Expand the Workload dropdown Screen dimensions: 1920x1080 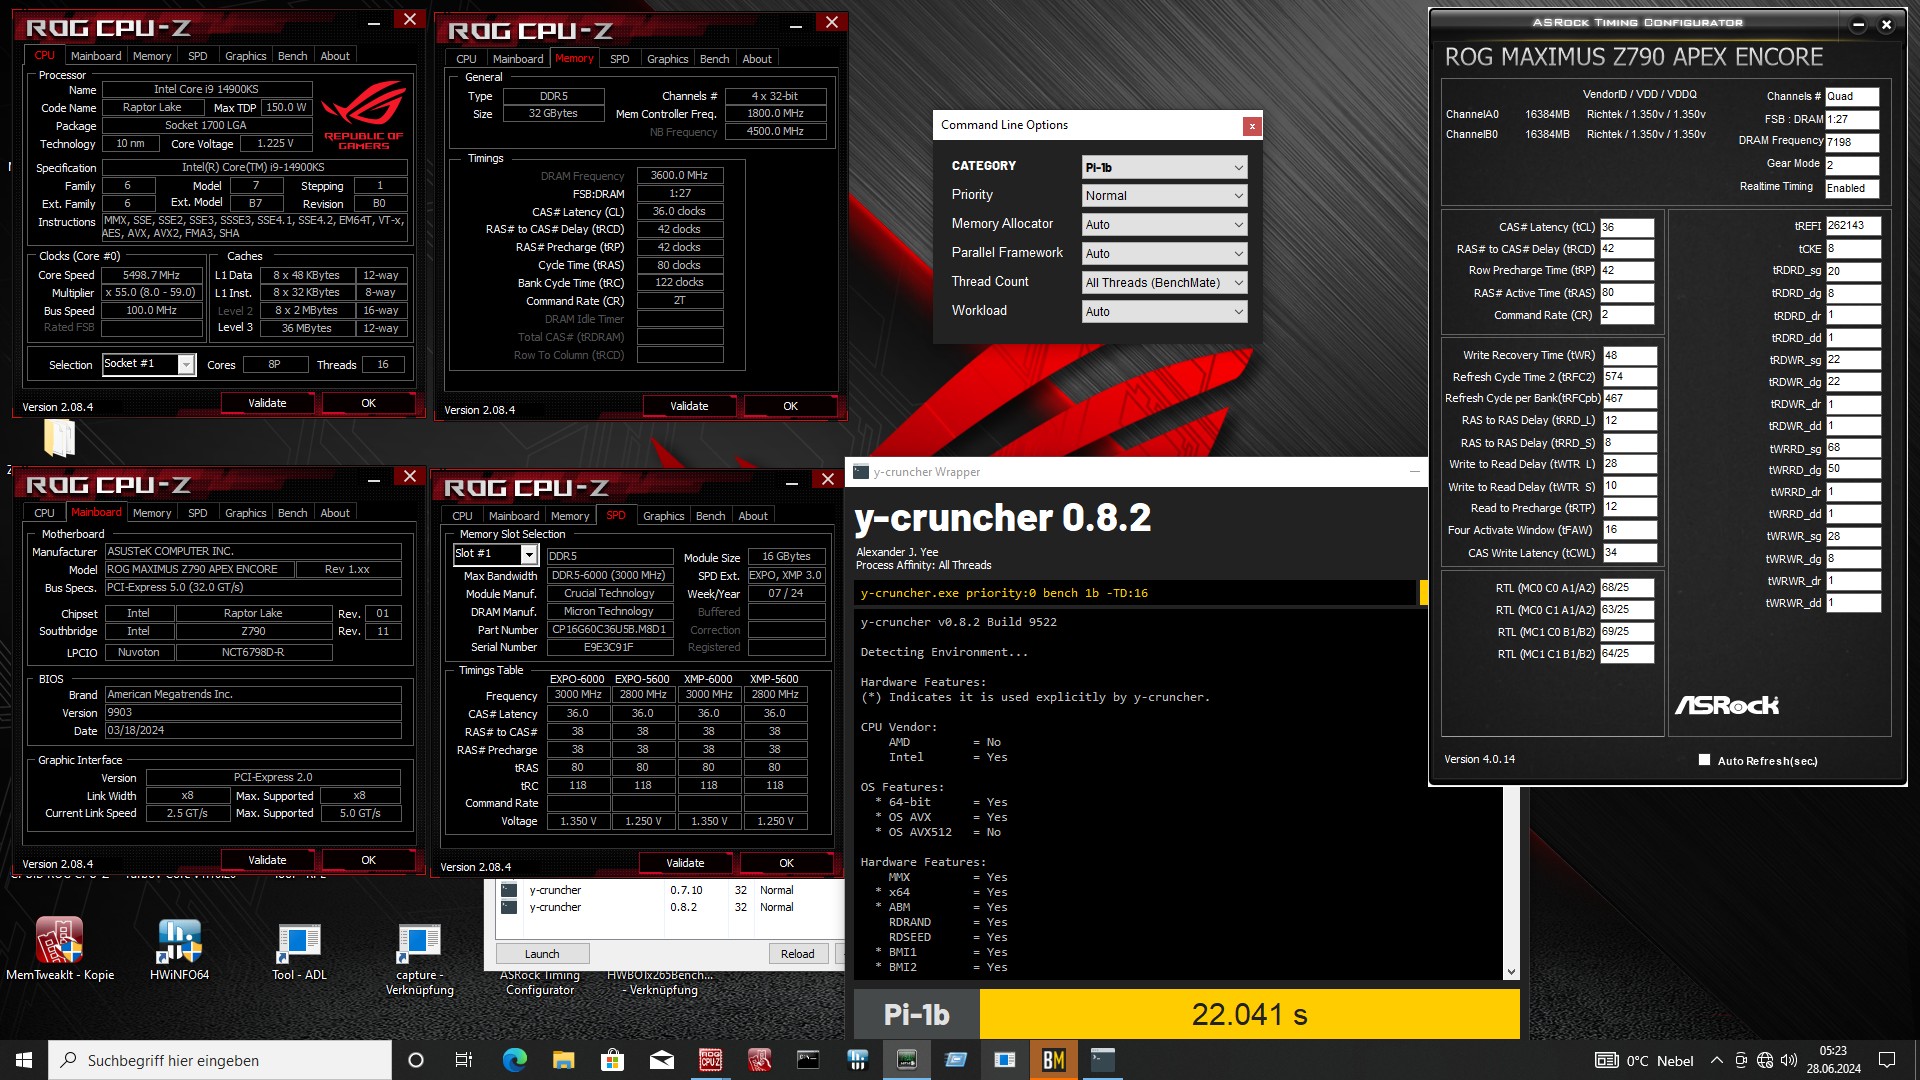pyautogui.click(x=1164, y=312)
